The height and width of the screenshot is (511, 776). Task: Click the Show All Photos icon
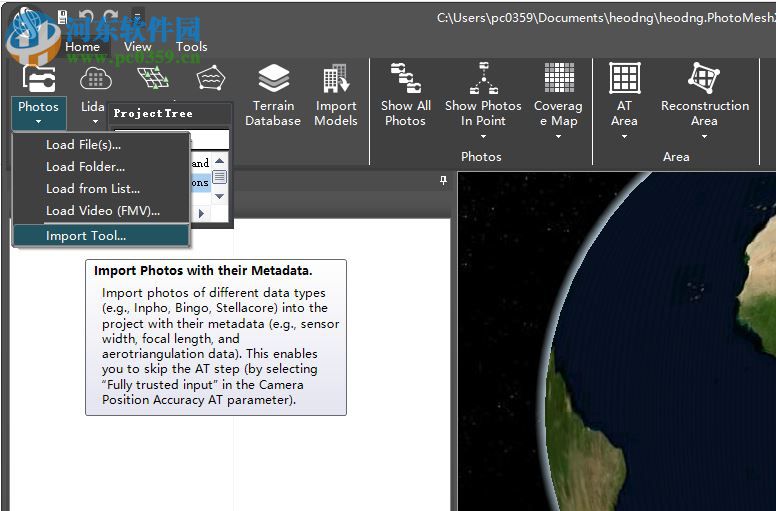(x=405, y=79)
